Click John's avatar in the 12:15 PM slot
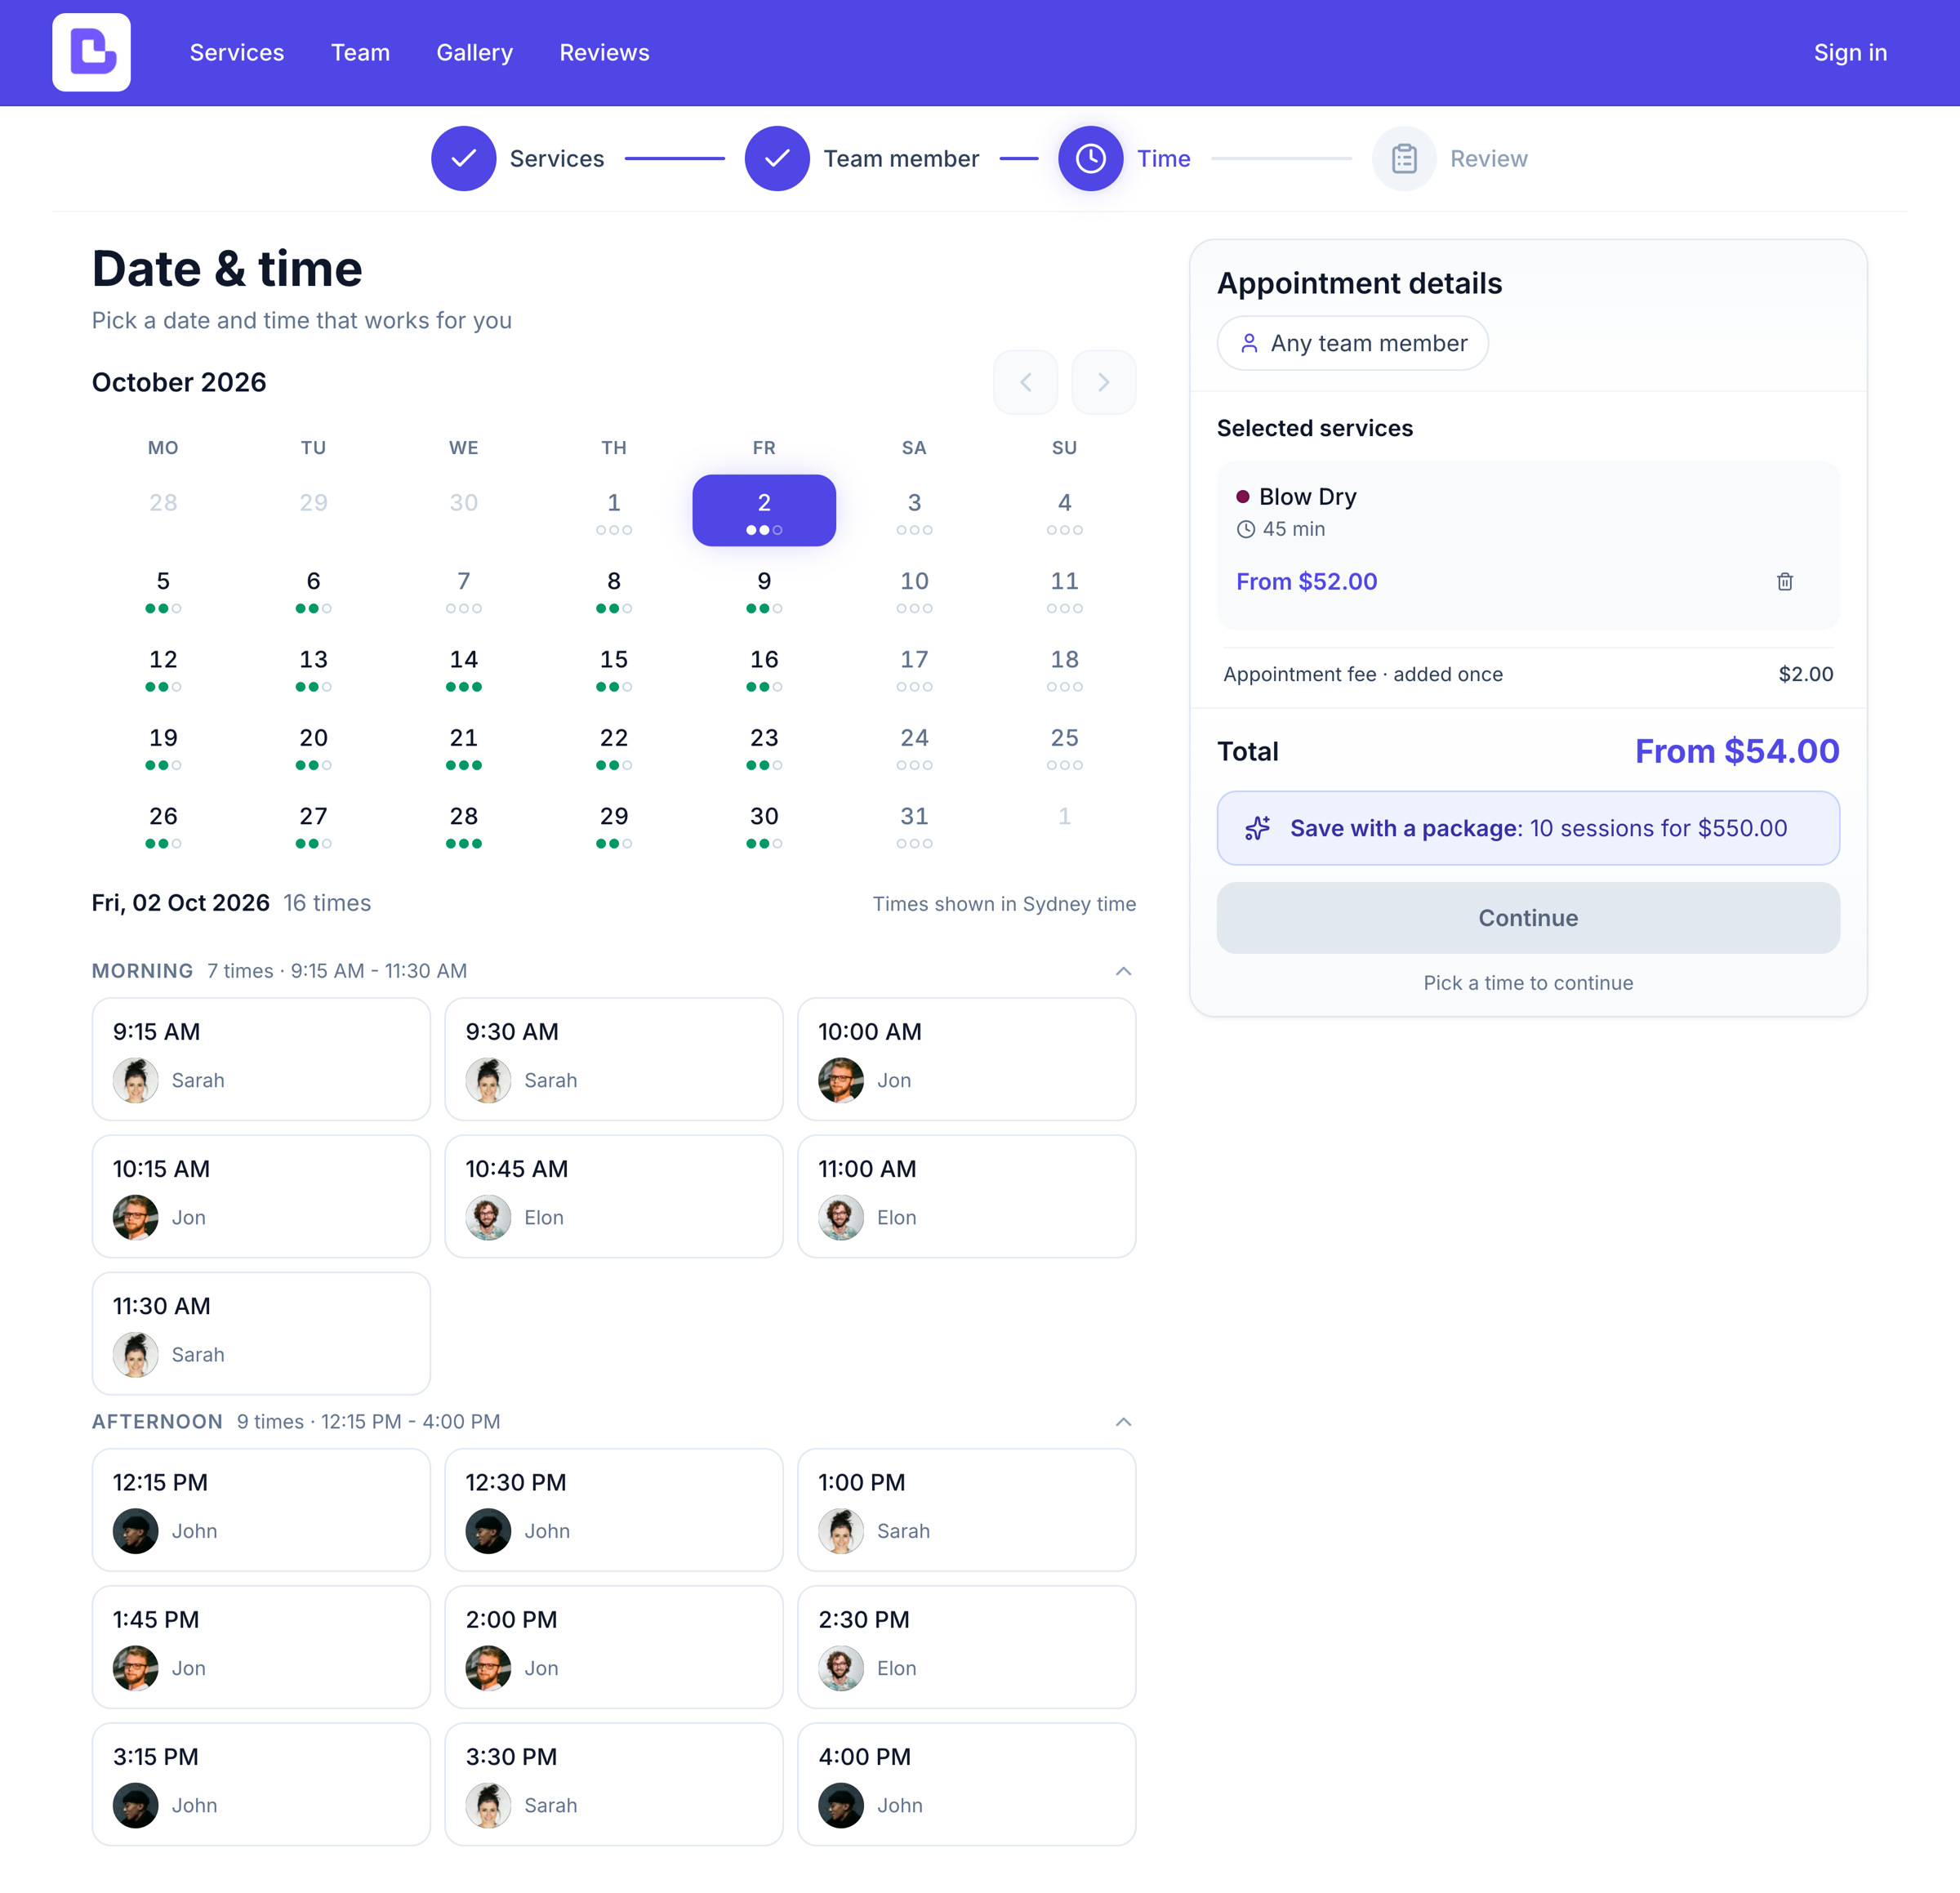This screenshot has height=1893, width=1960. pyautogui.click(x=135, y=1531)
